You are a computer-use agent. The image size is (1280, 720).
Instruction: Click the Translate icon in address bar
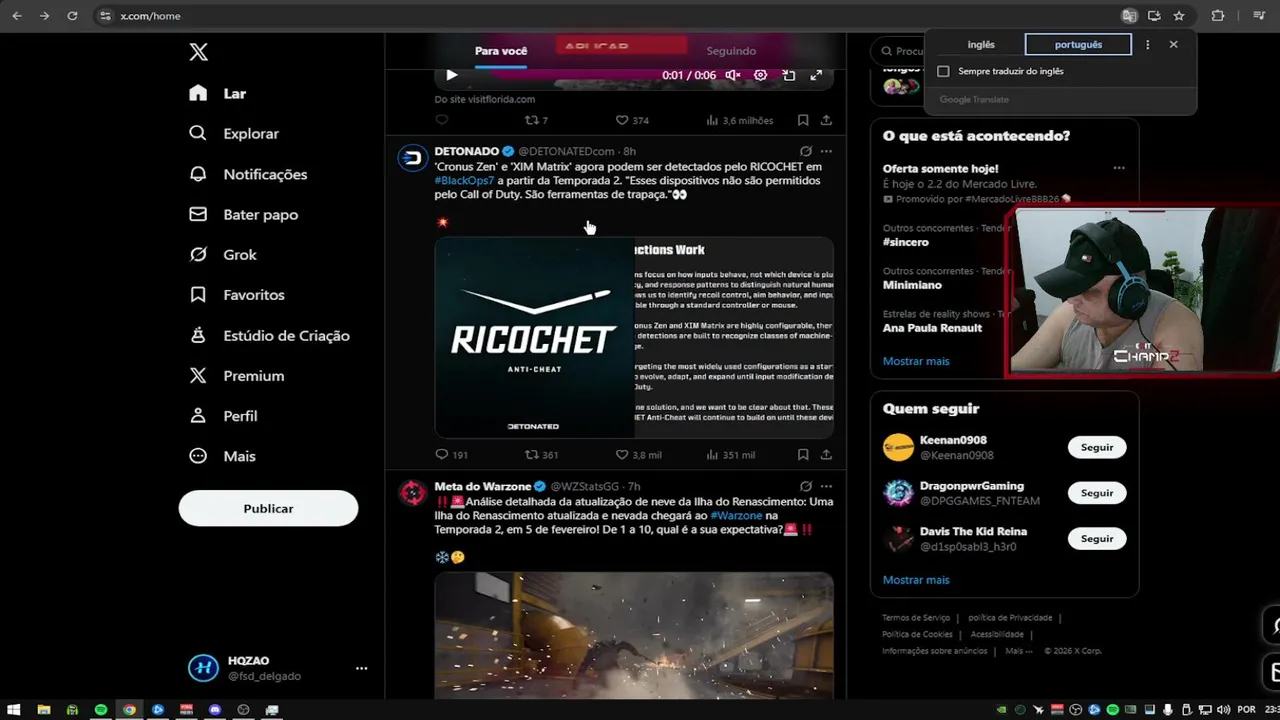coord(1129,16)
